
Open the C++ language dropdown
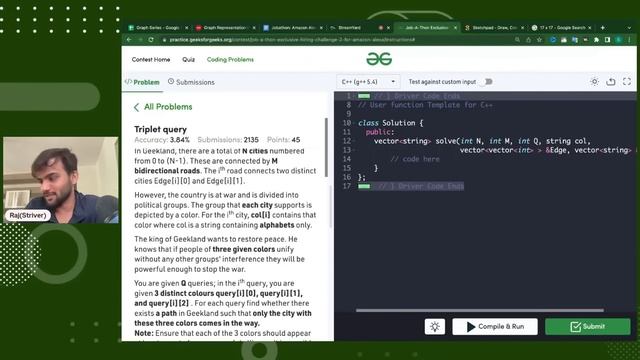(x=369, y=82)
